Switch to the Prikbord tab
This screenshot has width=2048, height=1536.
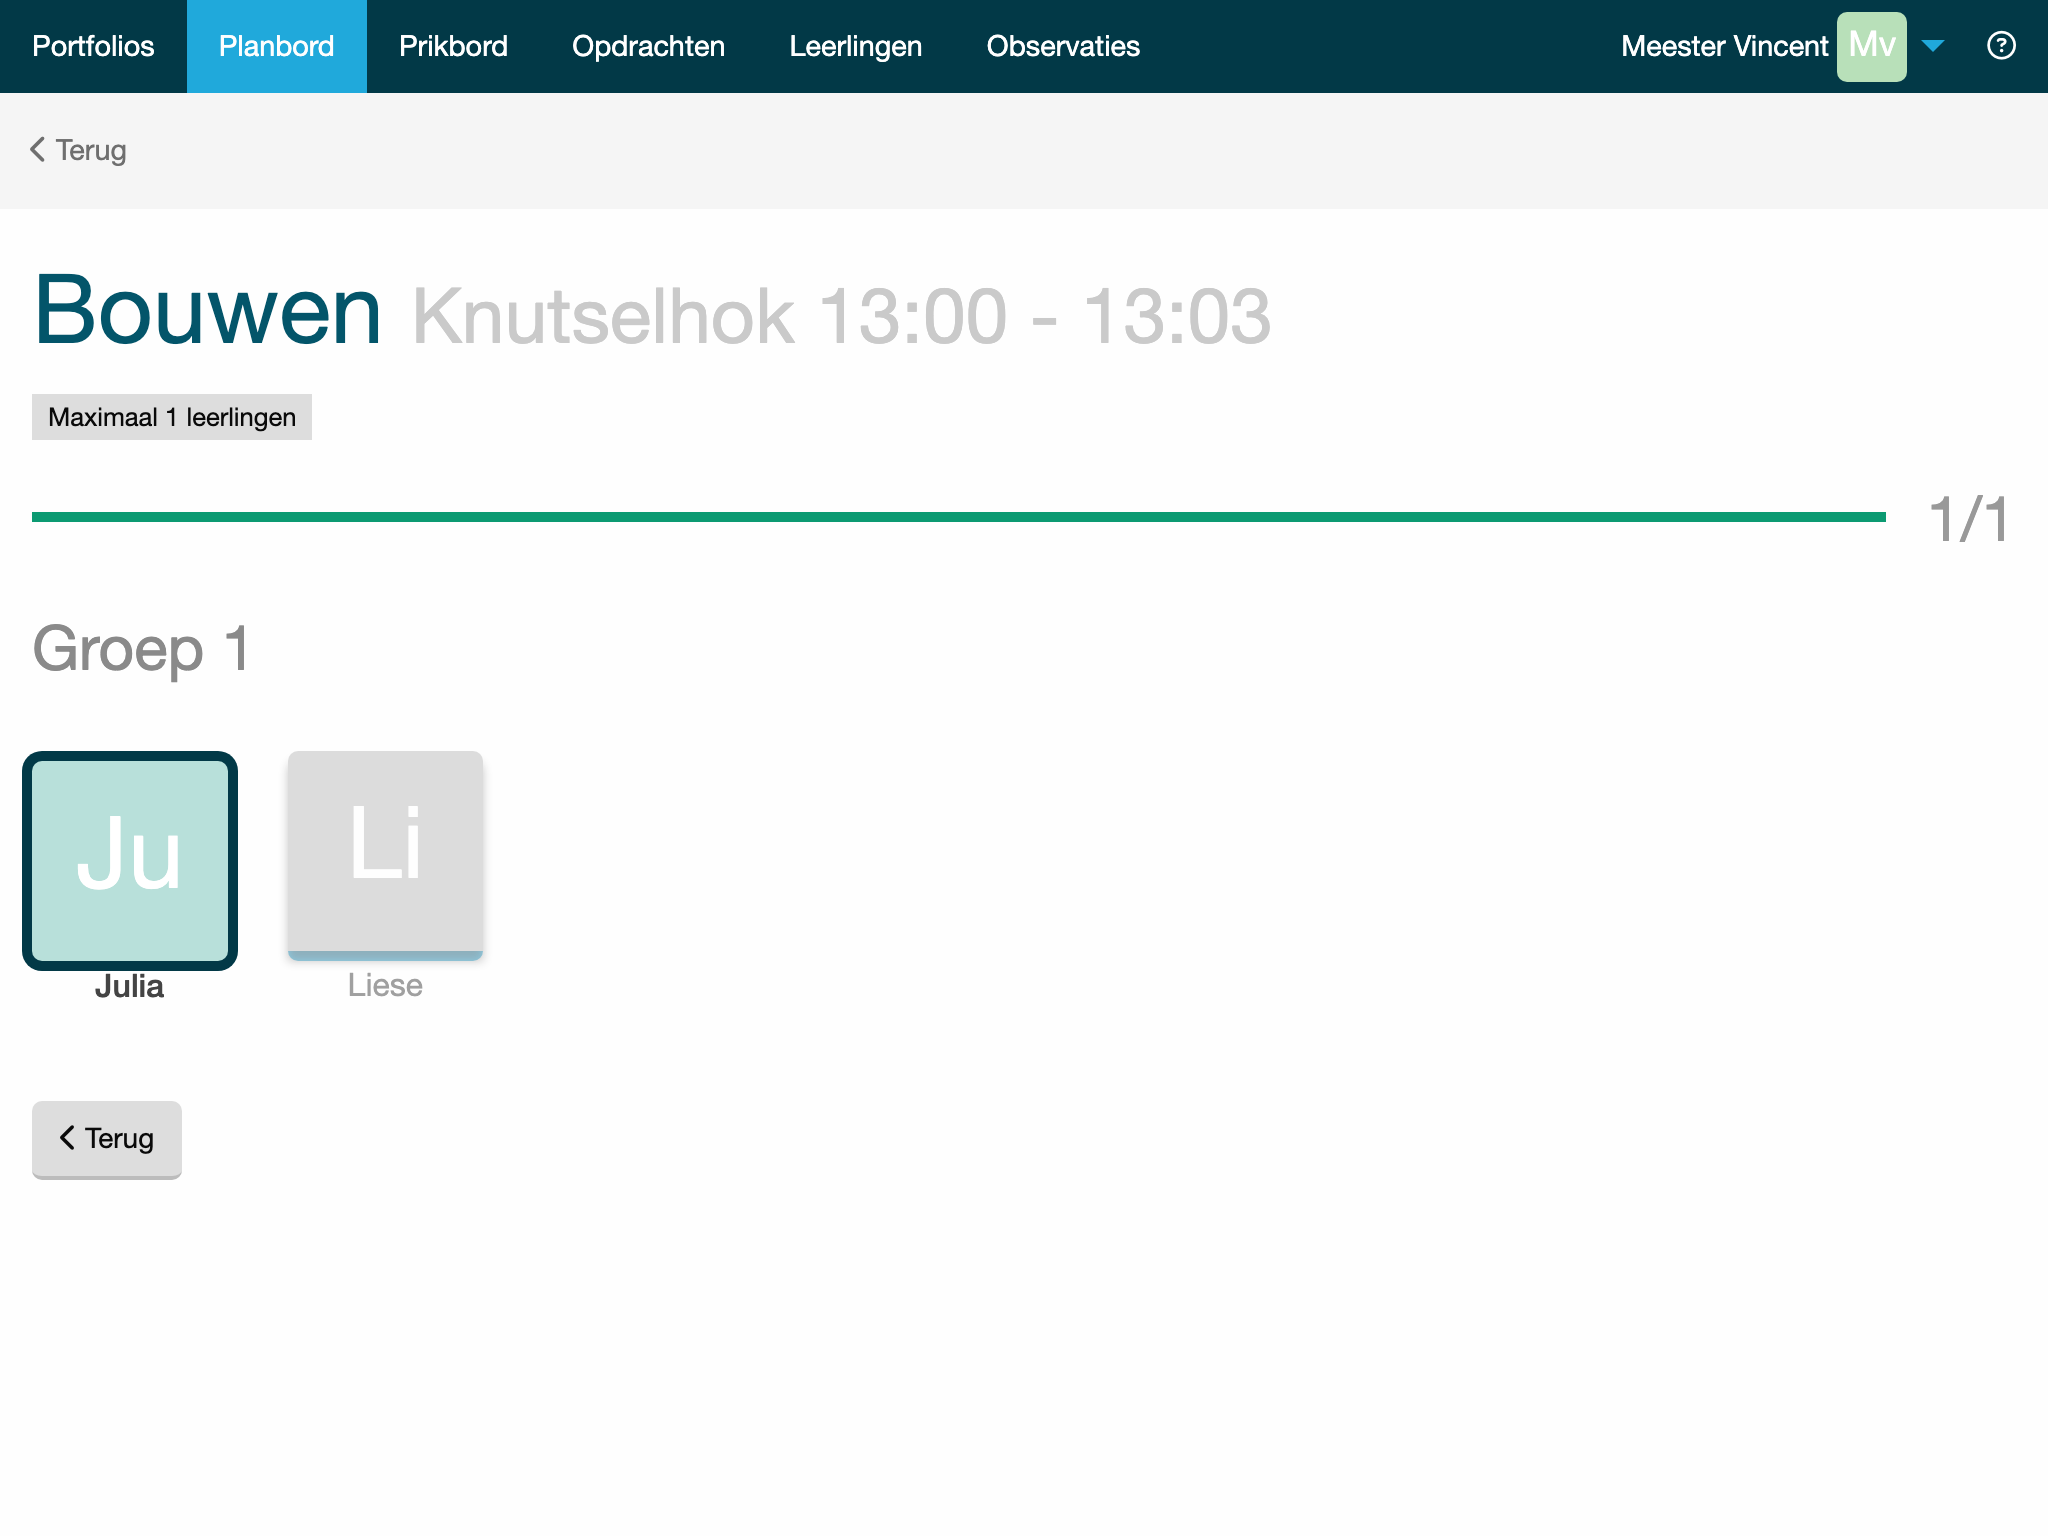[x=453, y=46]
